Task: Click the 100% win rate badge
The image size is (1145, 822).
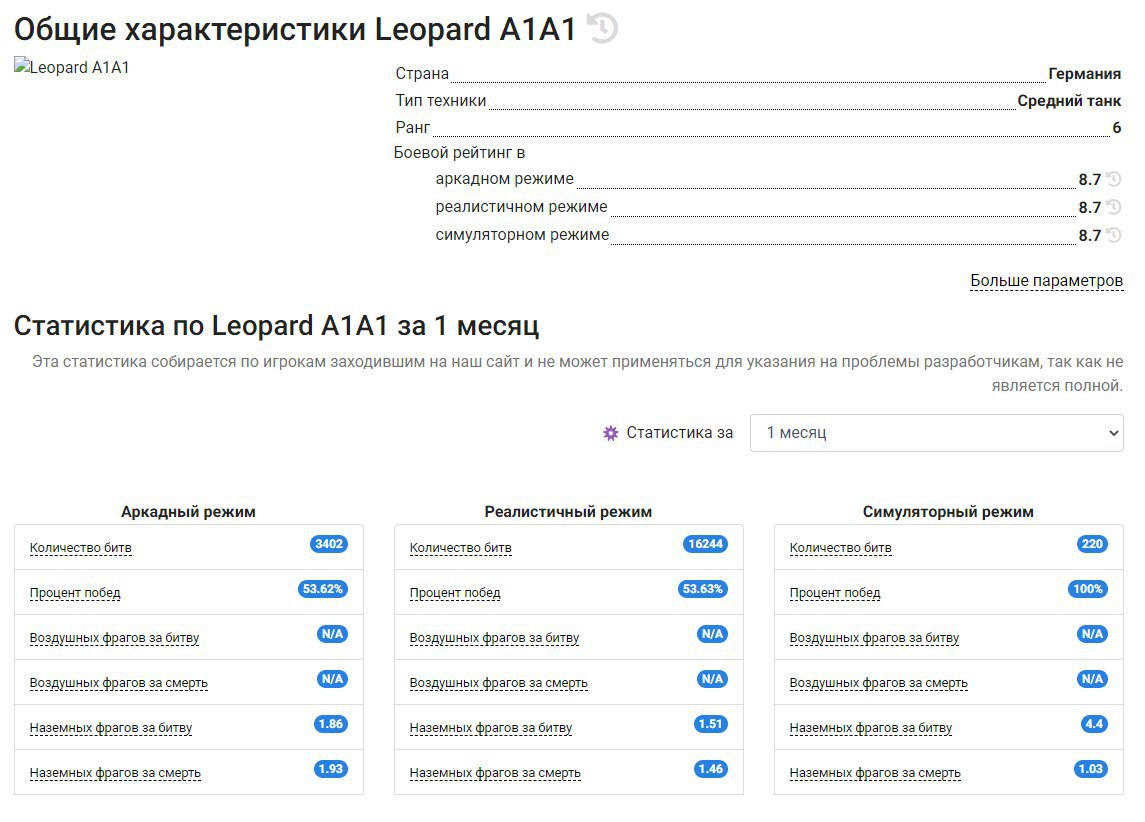Action: (1087, 590)
